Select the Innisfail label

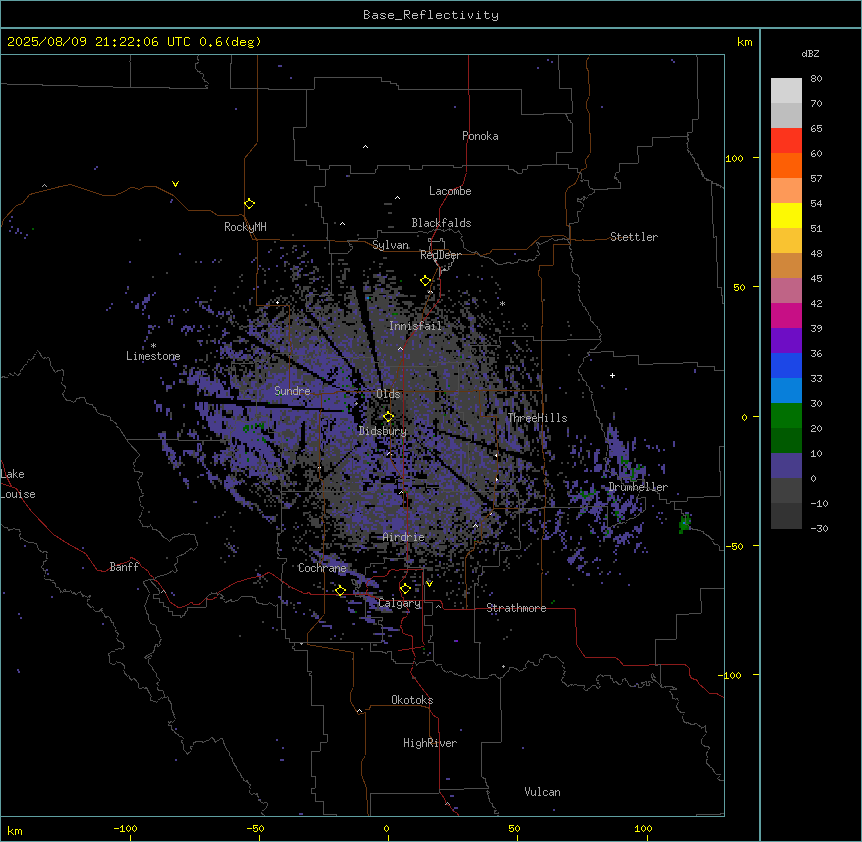(415, 326)
